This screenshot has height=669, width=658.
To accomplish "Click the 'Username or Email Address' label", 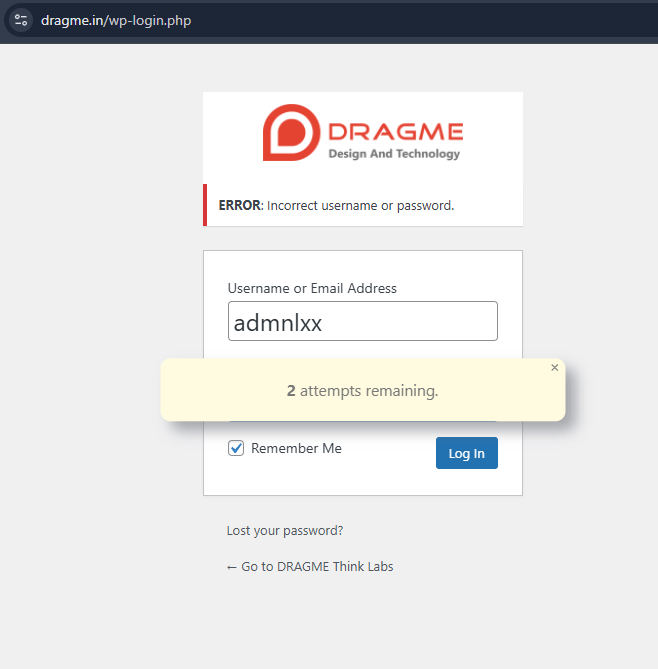I will click(312, 288).
